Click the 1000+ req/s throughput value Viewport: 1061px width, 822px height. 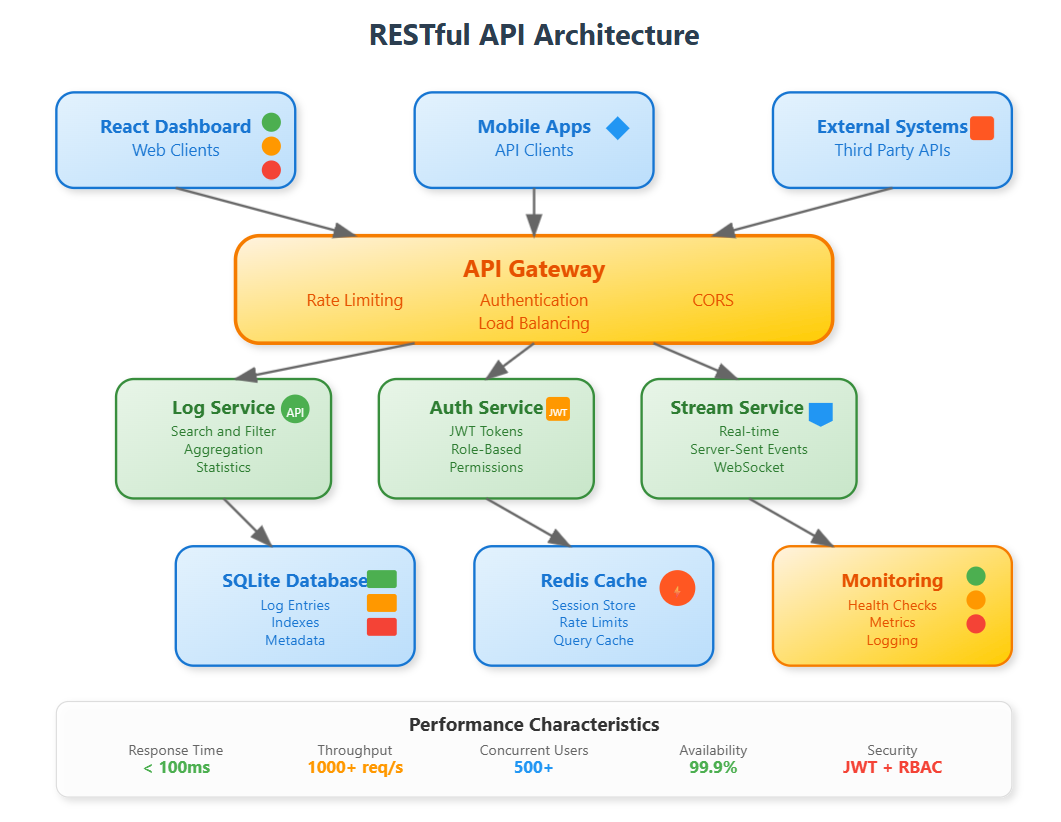[x=355, y=767]
